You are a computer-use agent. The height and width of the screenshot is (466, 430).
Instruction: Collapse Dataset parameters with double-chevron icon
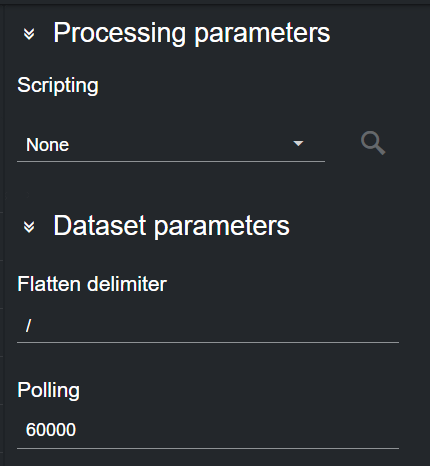[x=29, y=227]
